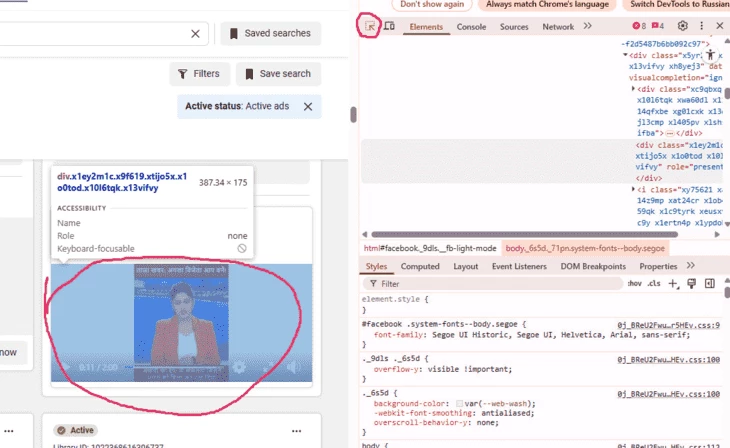Click the Save search button

tap(278, 74)
